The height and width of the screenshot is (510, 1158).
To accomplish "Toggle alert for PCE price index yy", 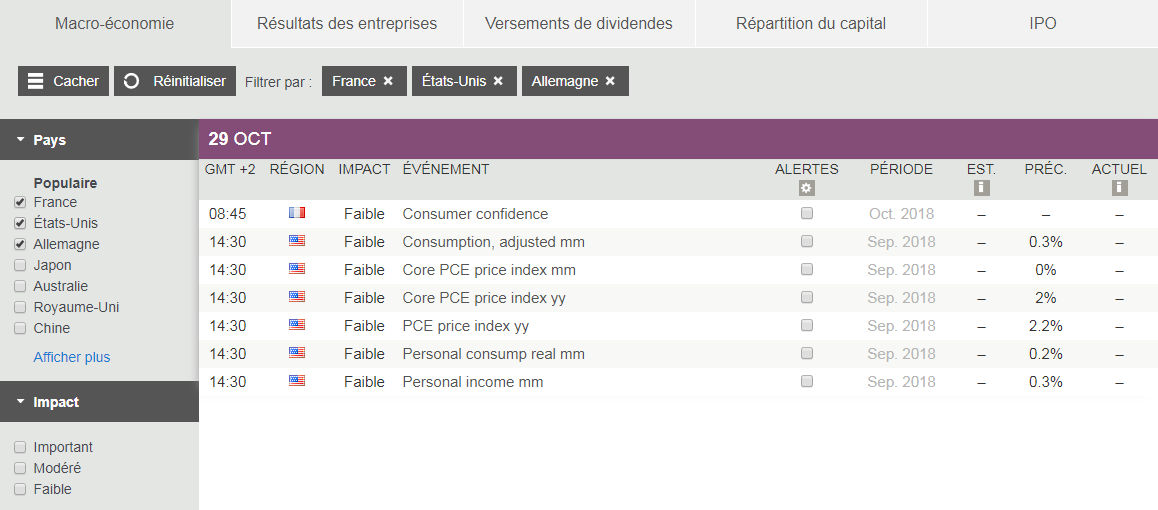I will 807,325.
